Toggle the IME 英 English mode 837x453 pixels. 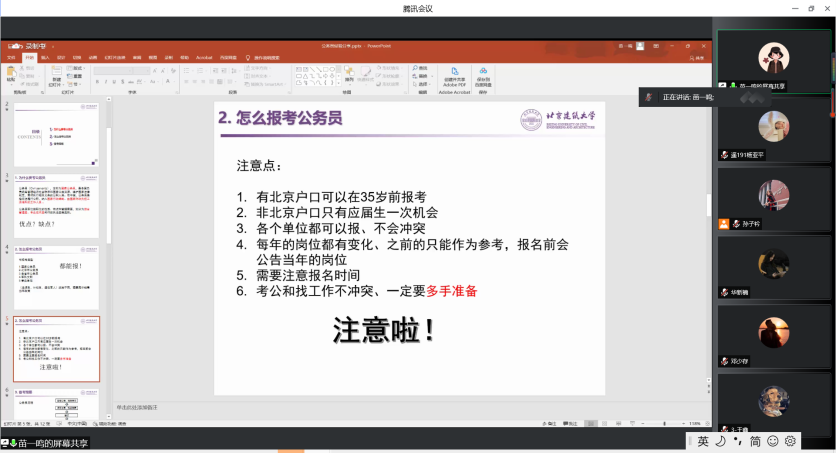(x=703, y=441)
